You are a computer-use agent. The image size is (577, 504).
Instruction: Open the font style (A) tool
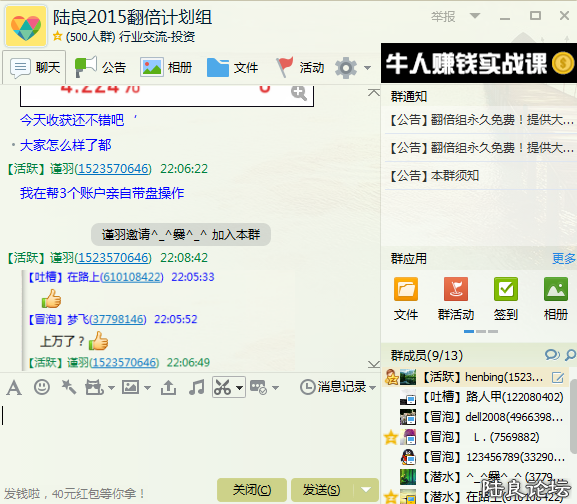tap(14, 387)
